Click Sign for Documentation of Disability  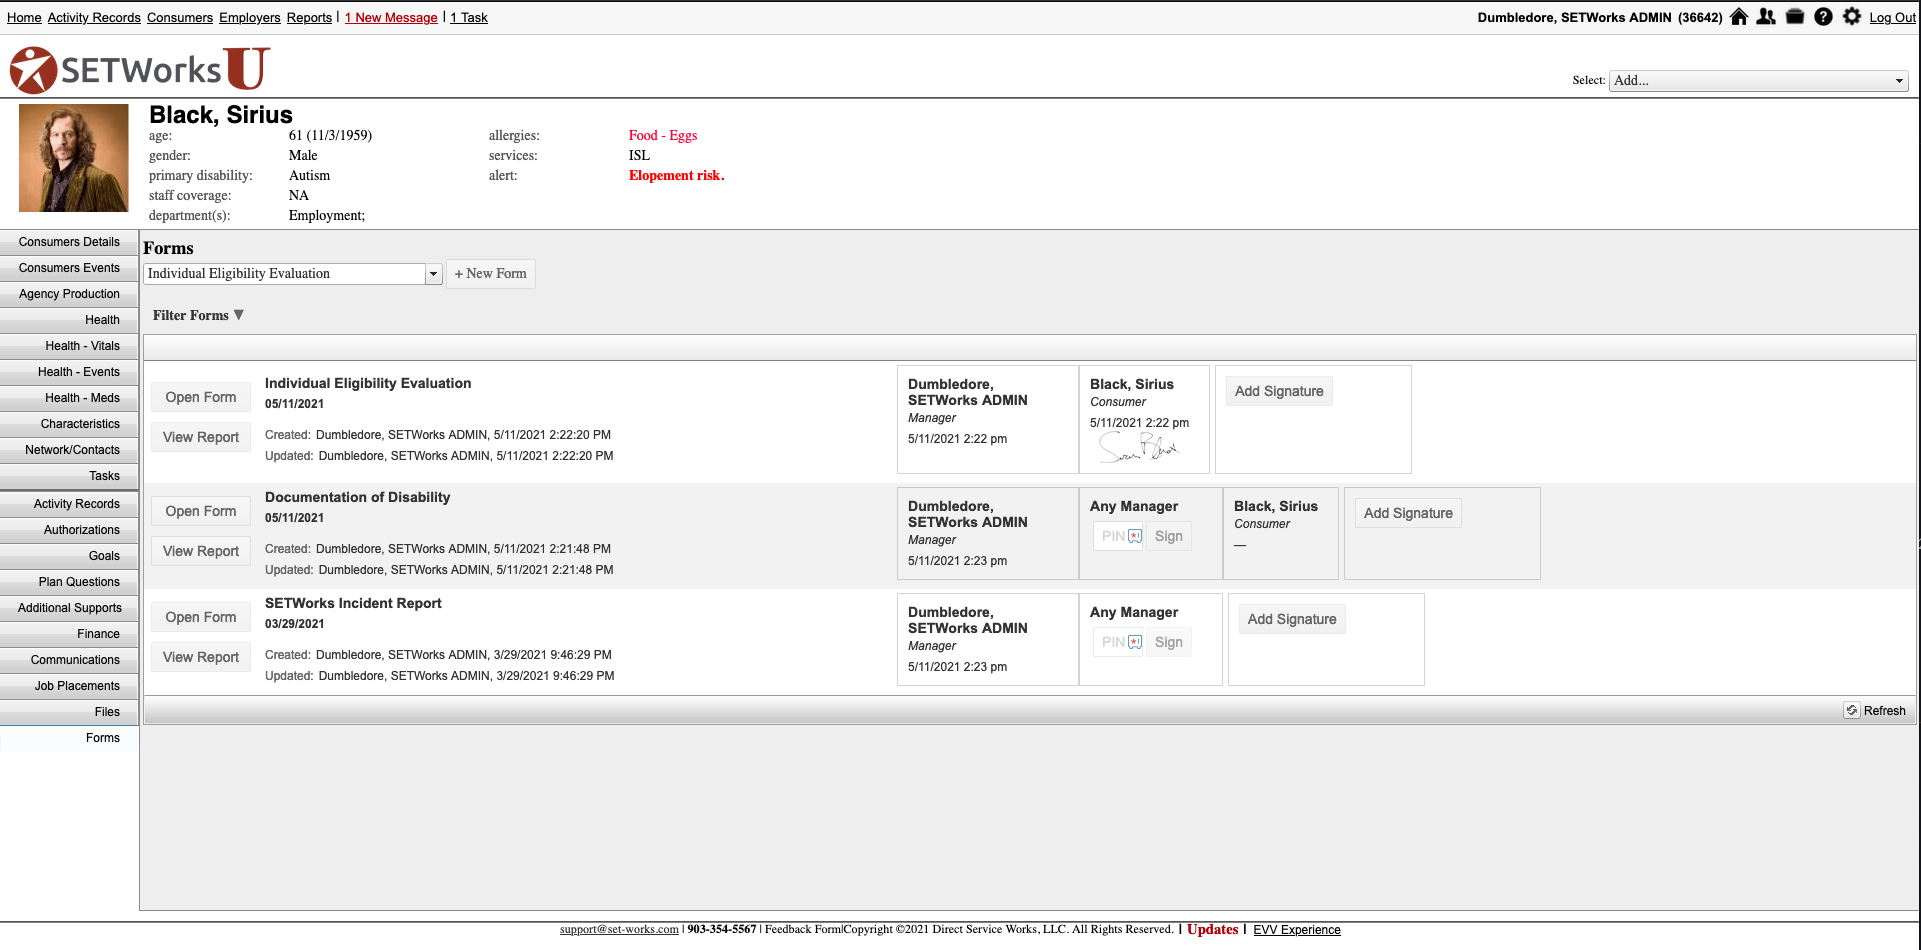pos(1168,536)
